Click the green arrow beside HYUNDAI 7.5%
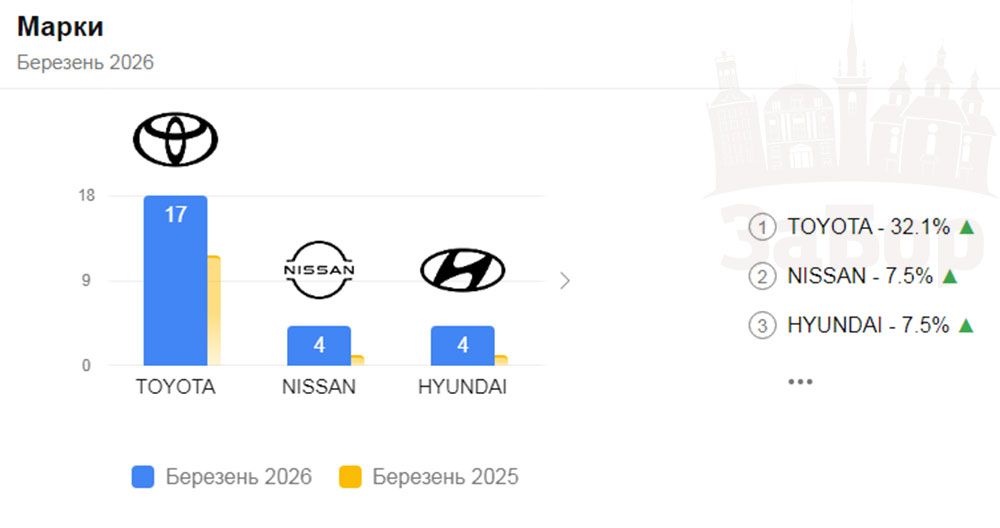Screen dimensions: 1000x528 click(x=966, y=325)
